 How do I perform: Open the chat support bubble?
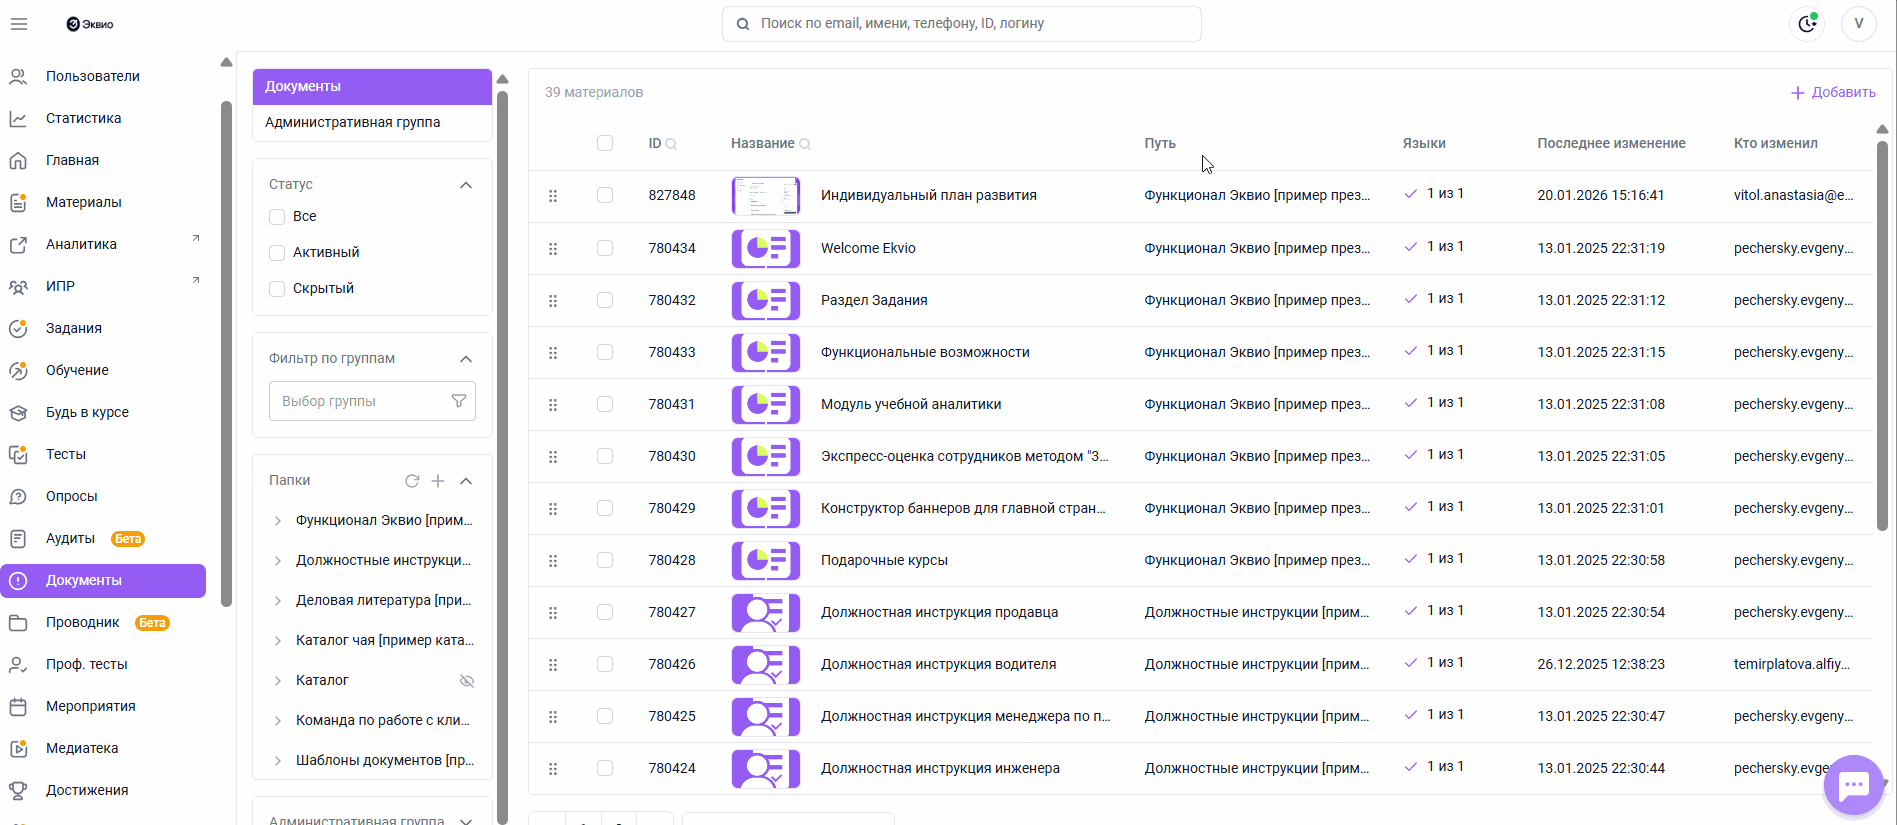tap(1853, 785)
